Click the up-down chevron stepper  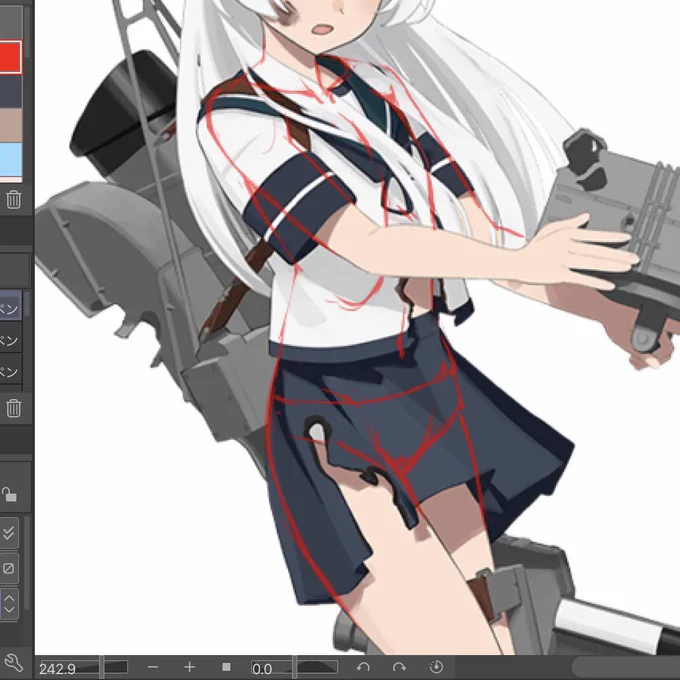pos(9,604)
